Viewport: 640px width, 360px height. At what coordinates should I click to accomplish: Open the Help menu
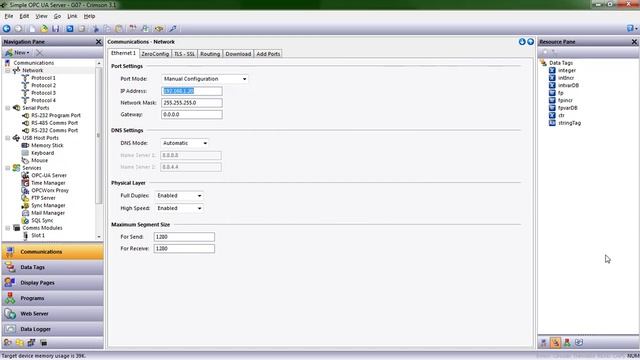89,16
